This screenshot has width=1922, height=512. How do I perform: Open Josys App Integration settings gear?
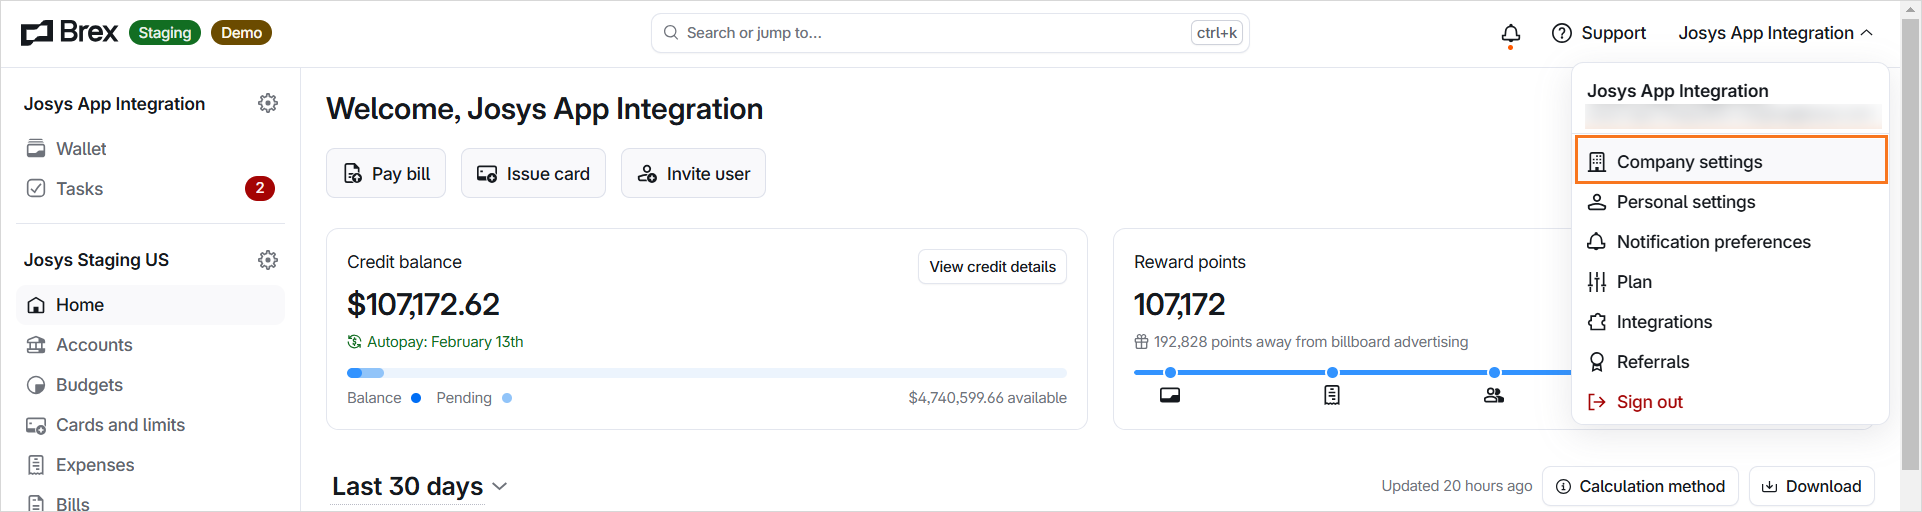click(268, 103)
